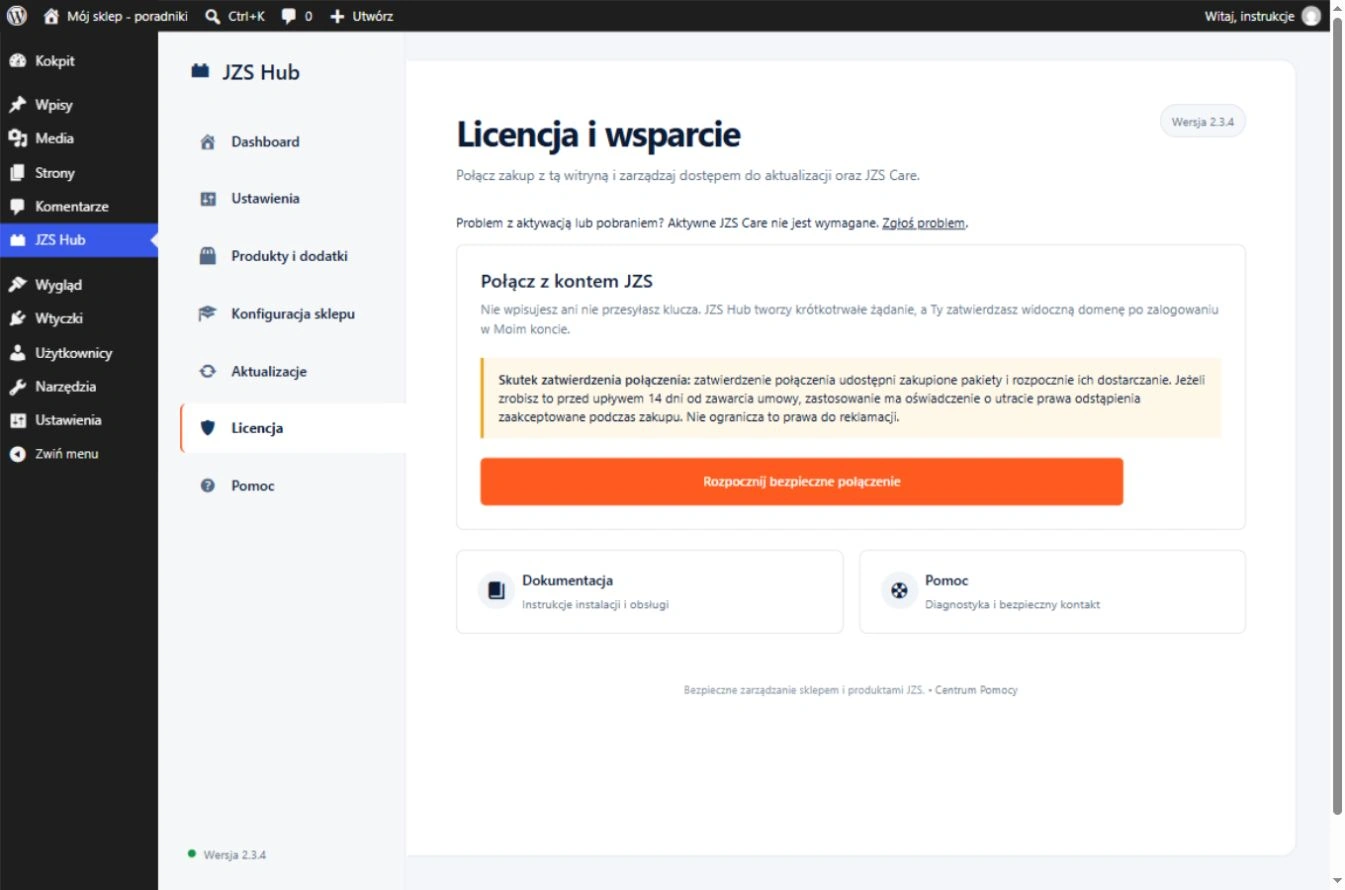
Task: Click the plus icon next to Utwórz
Action: click(337, 16)
